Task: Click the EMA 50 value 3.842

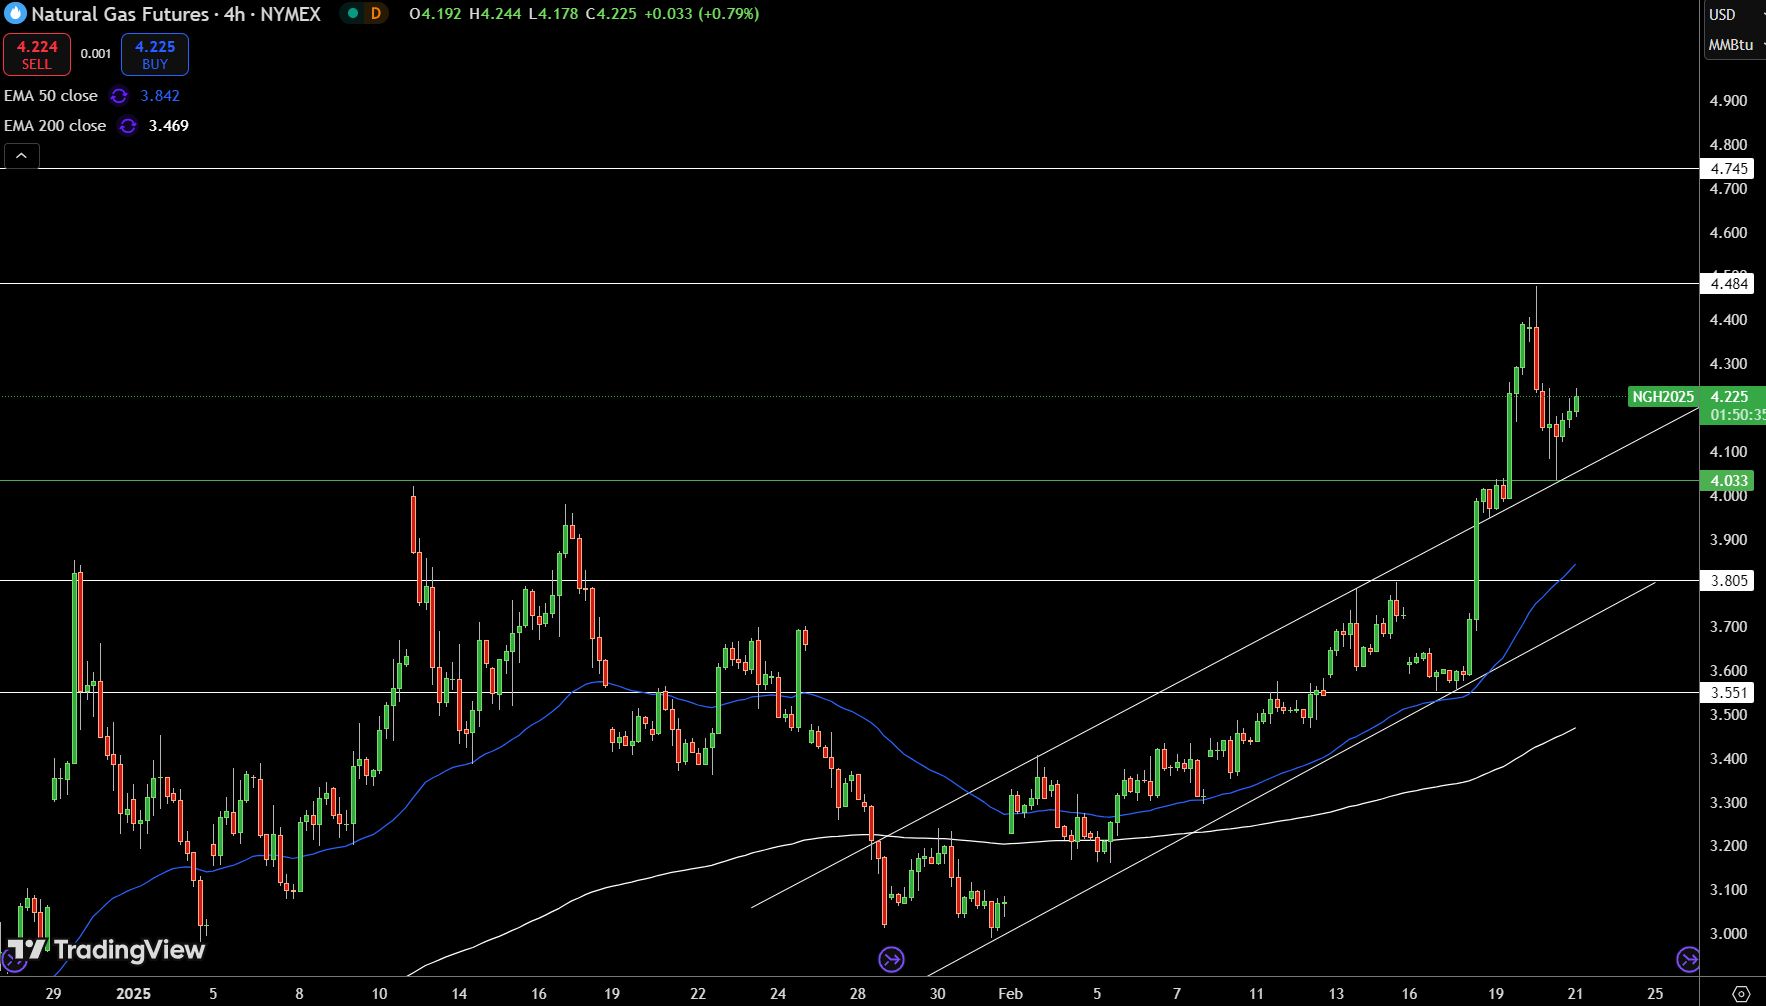Action: pyautogui.click(x=160, y=96)
